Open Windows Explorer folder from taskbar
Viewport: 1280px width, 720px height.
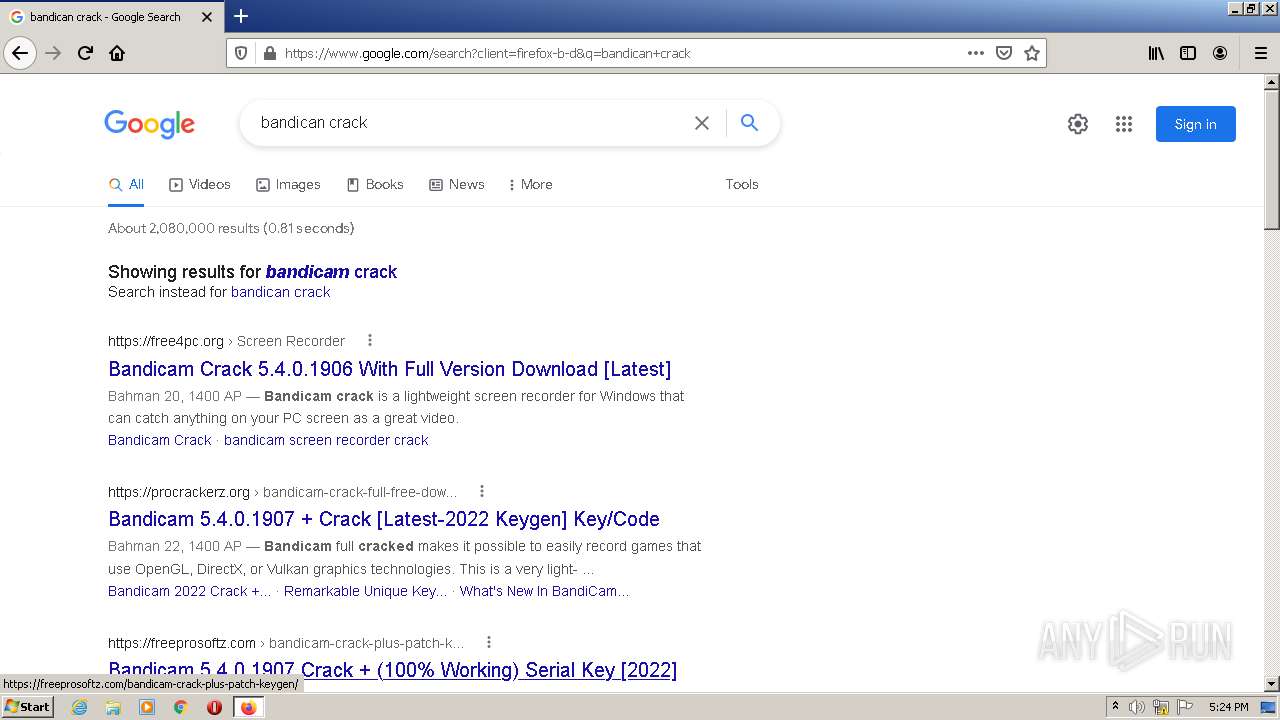pyautogui.click(x=113, y=707)
